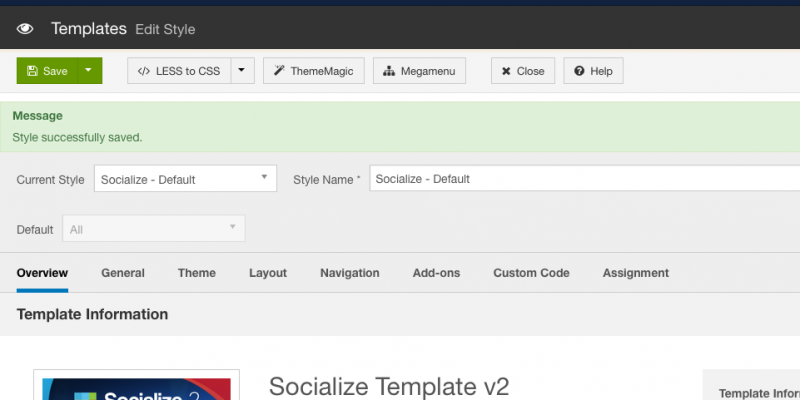
Task: Open the Default language dropdown
Action: (x=154, y=229)
